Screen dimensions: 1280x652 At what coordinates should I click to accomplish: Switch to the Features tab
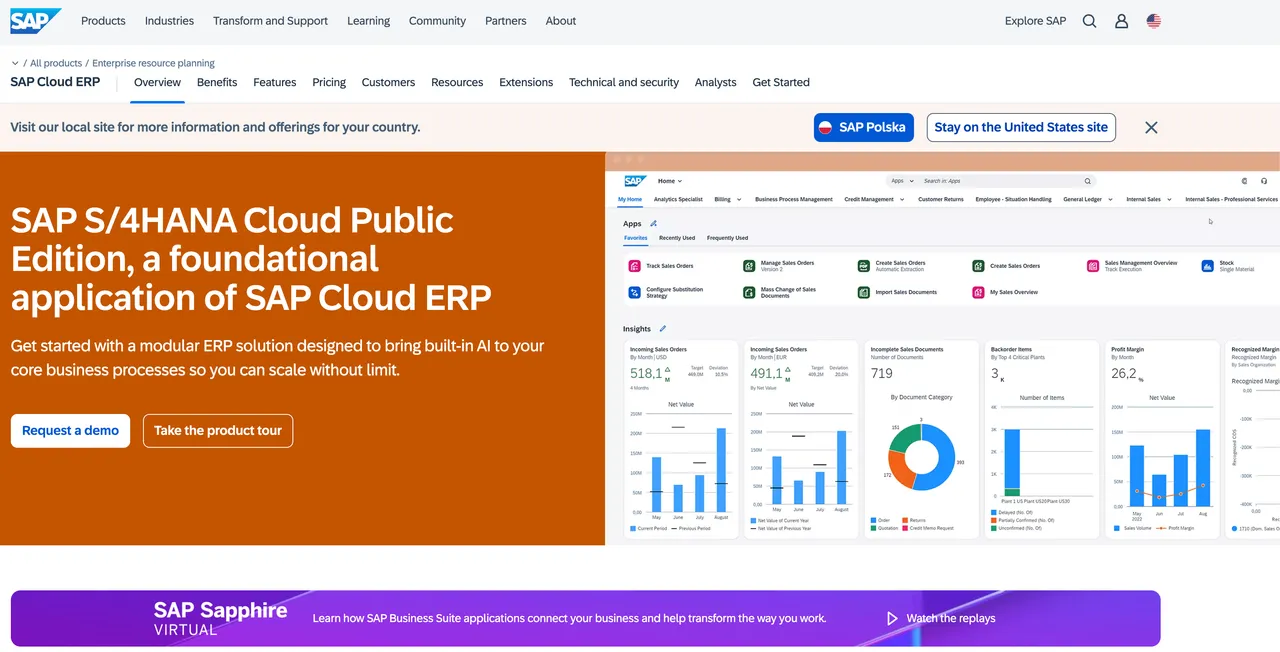(x=274, y=82)
